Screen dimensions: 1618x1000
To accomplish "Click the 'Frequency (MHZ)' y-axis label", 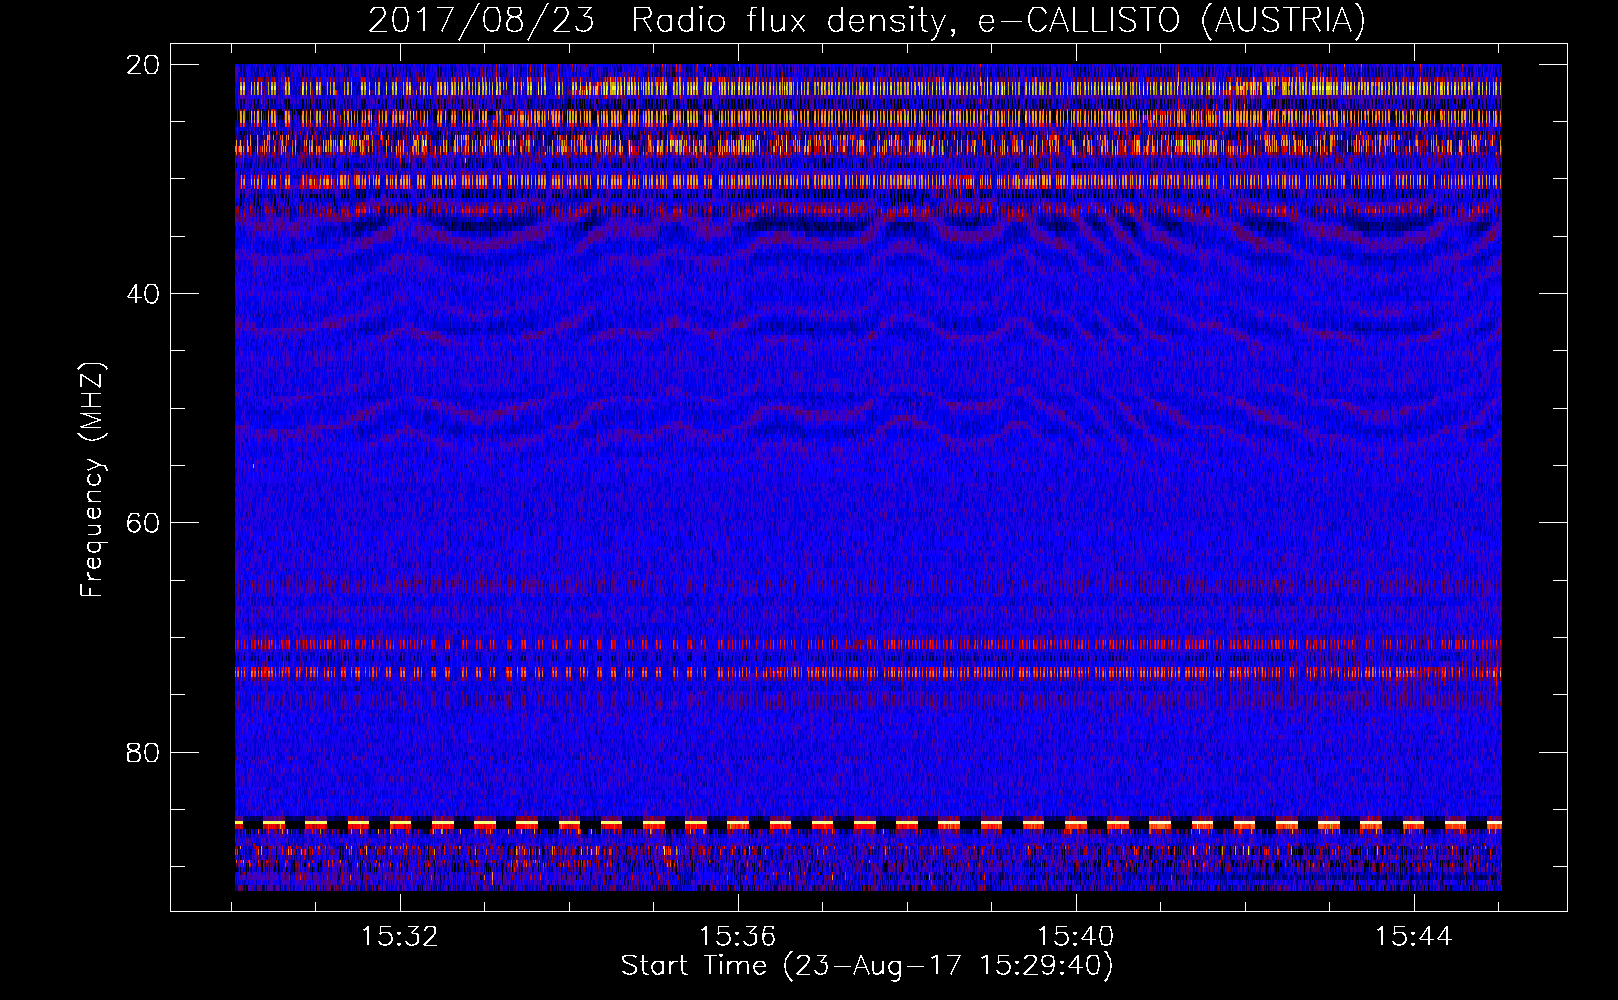I will click(x=92, y=480).
